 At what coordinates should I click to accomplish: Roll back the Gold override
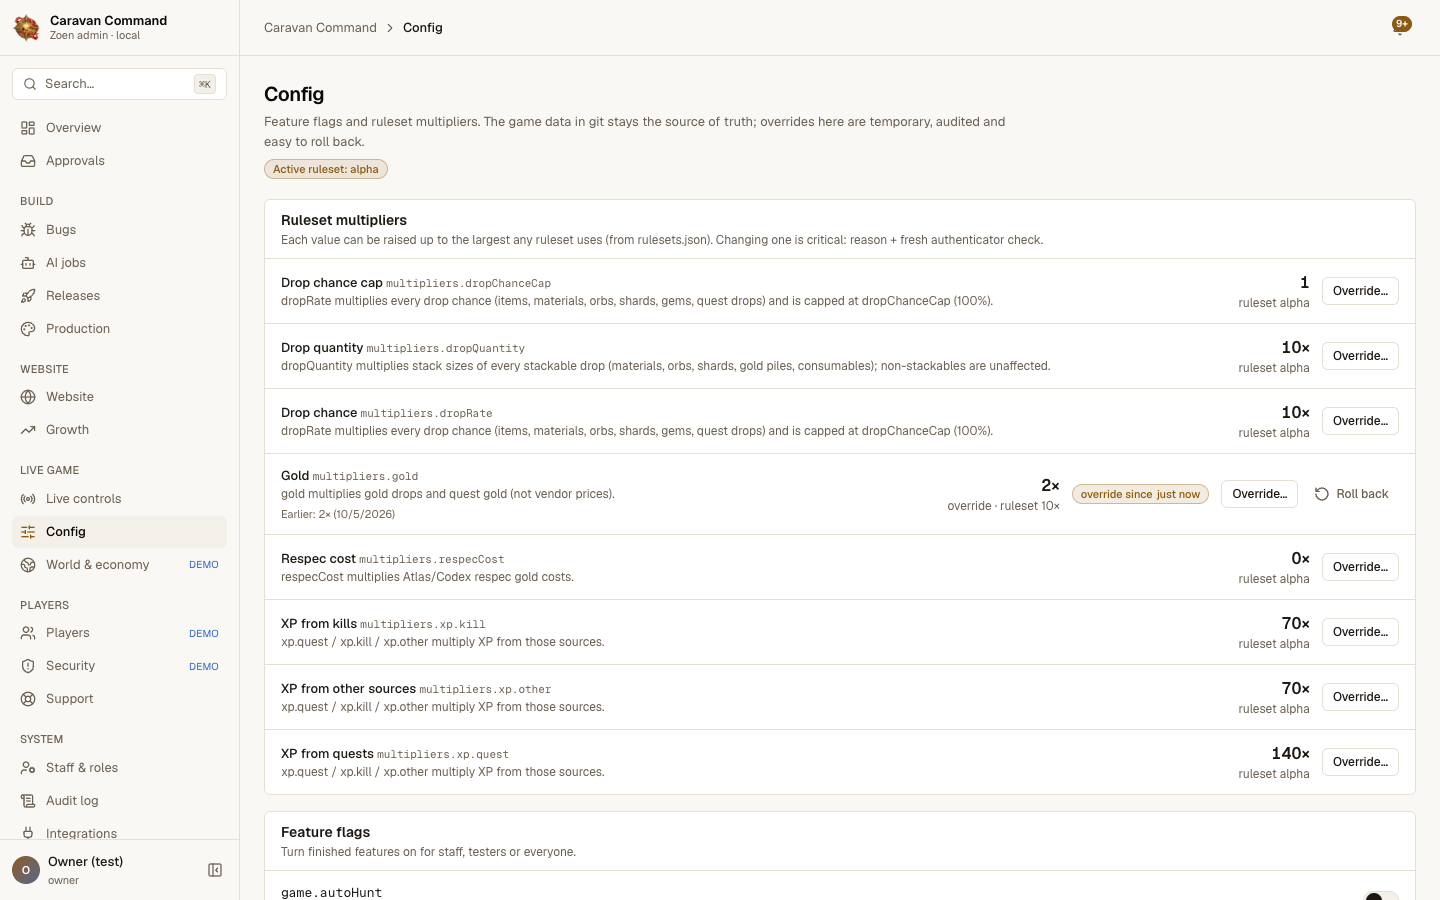(x=1351, y=494)
